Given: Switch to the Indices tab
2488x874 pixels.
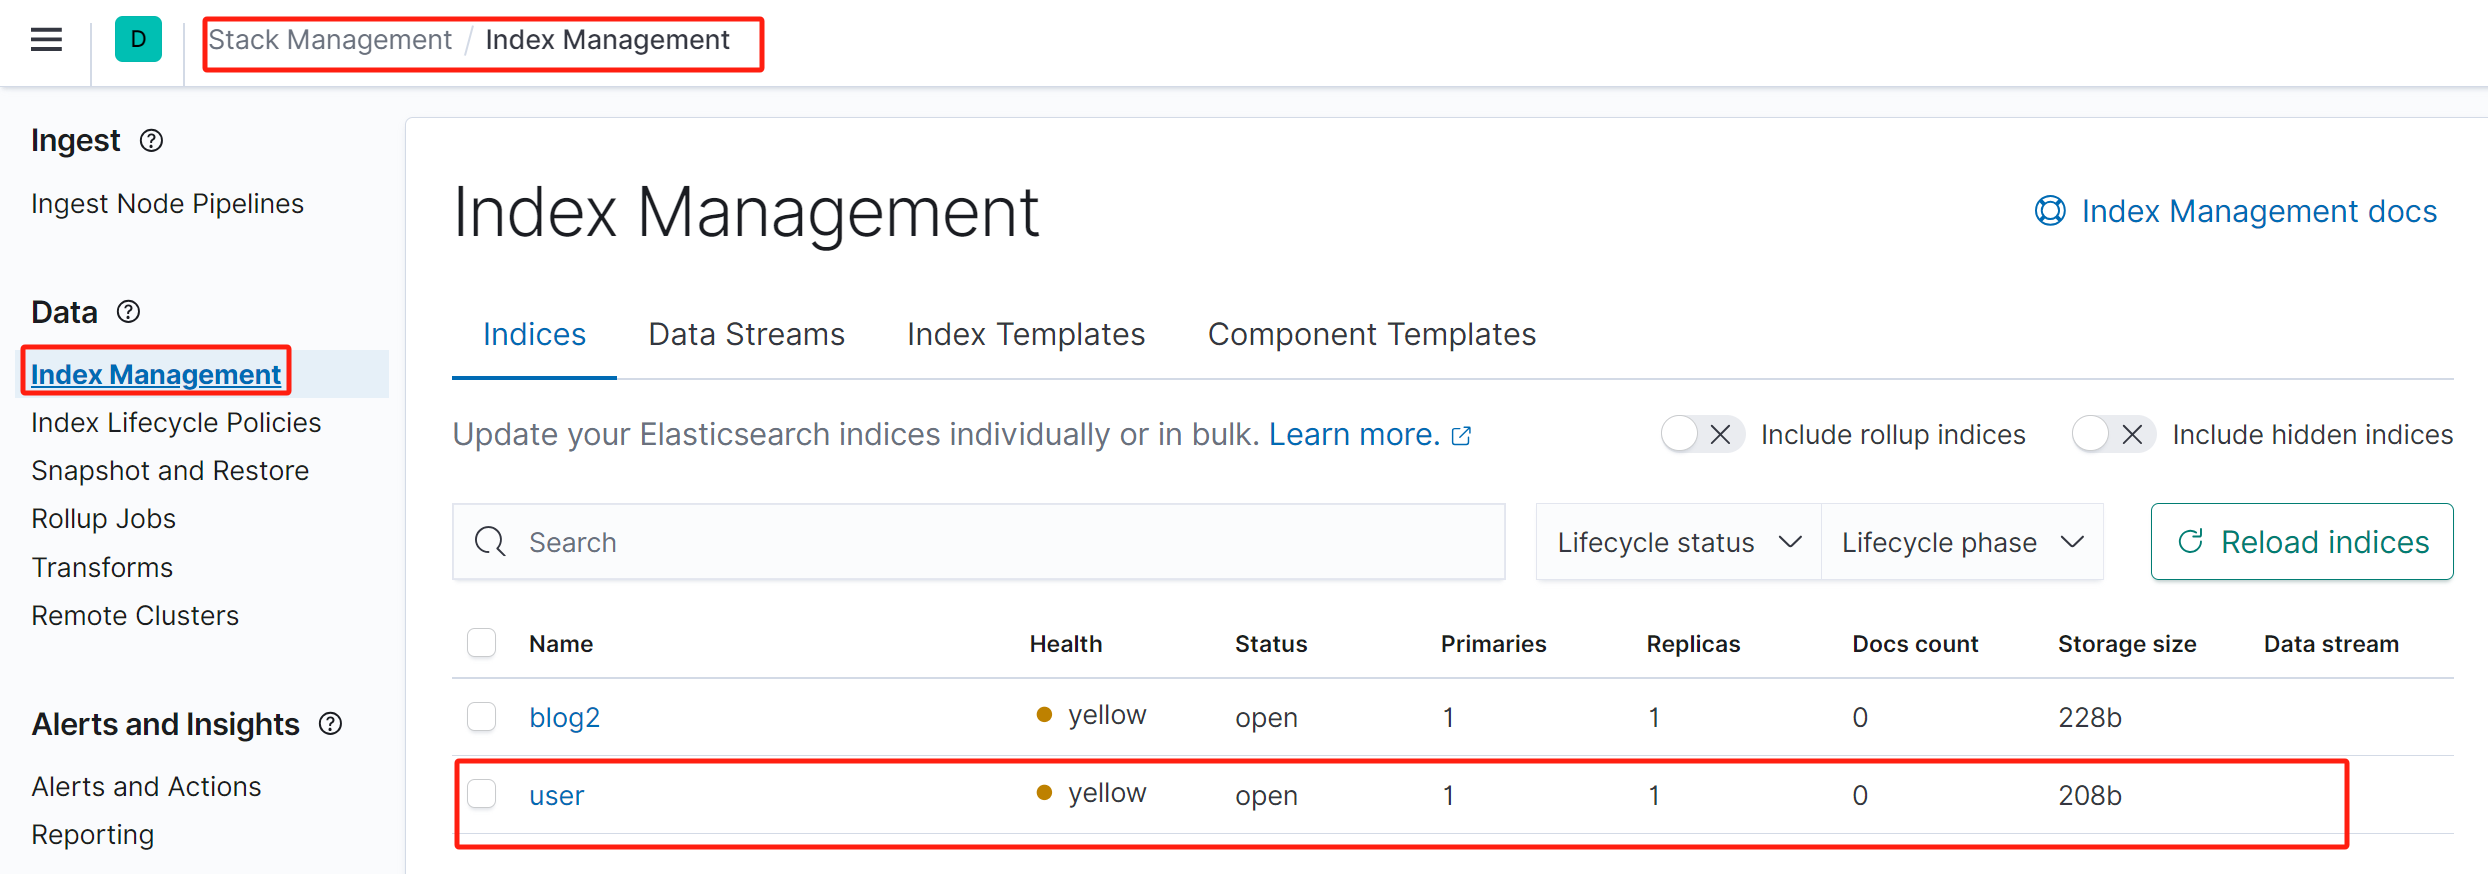Looking at the screenshot, I should pos(534,334).
